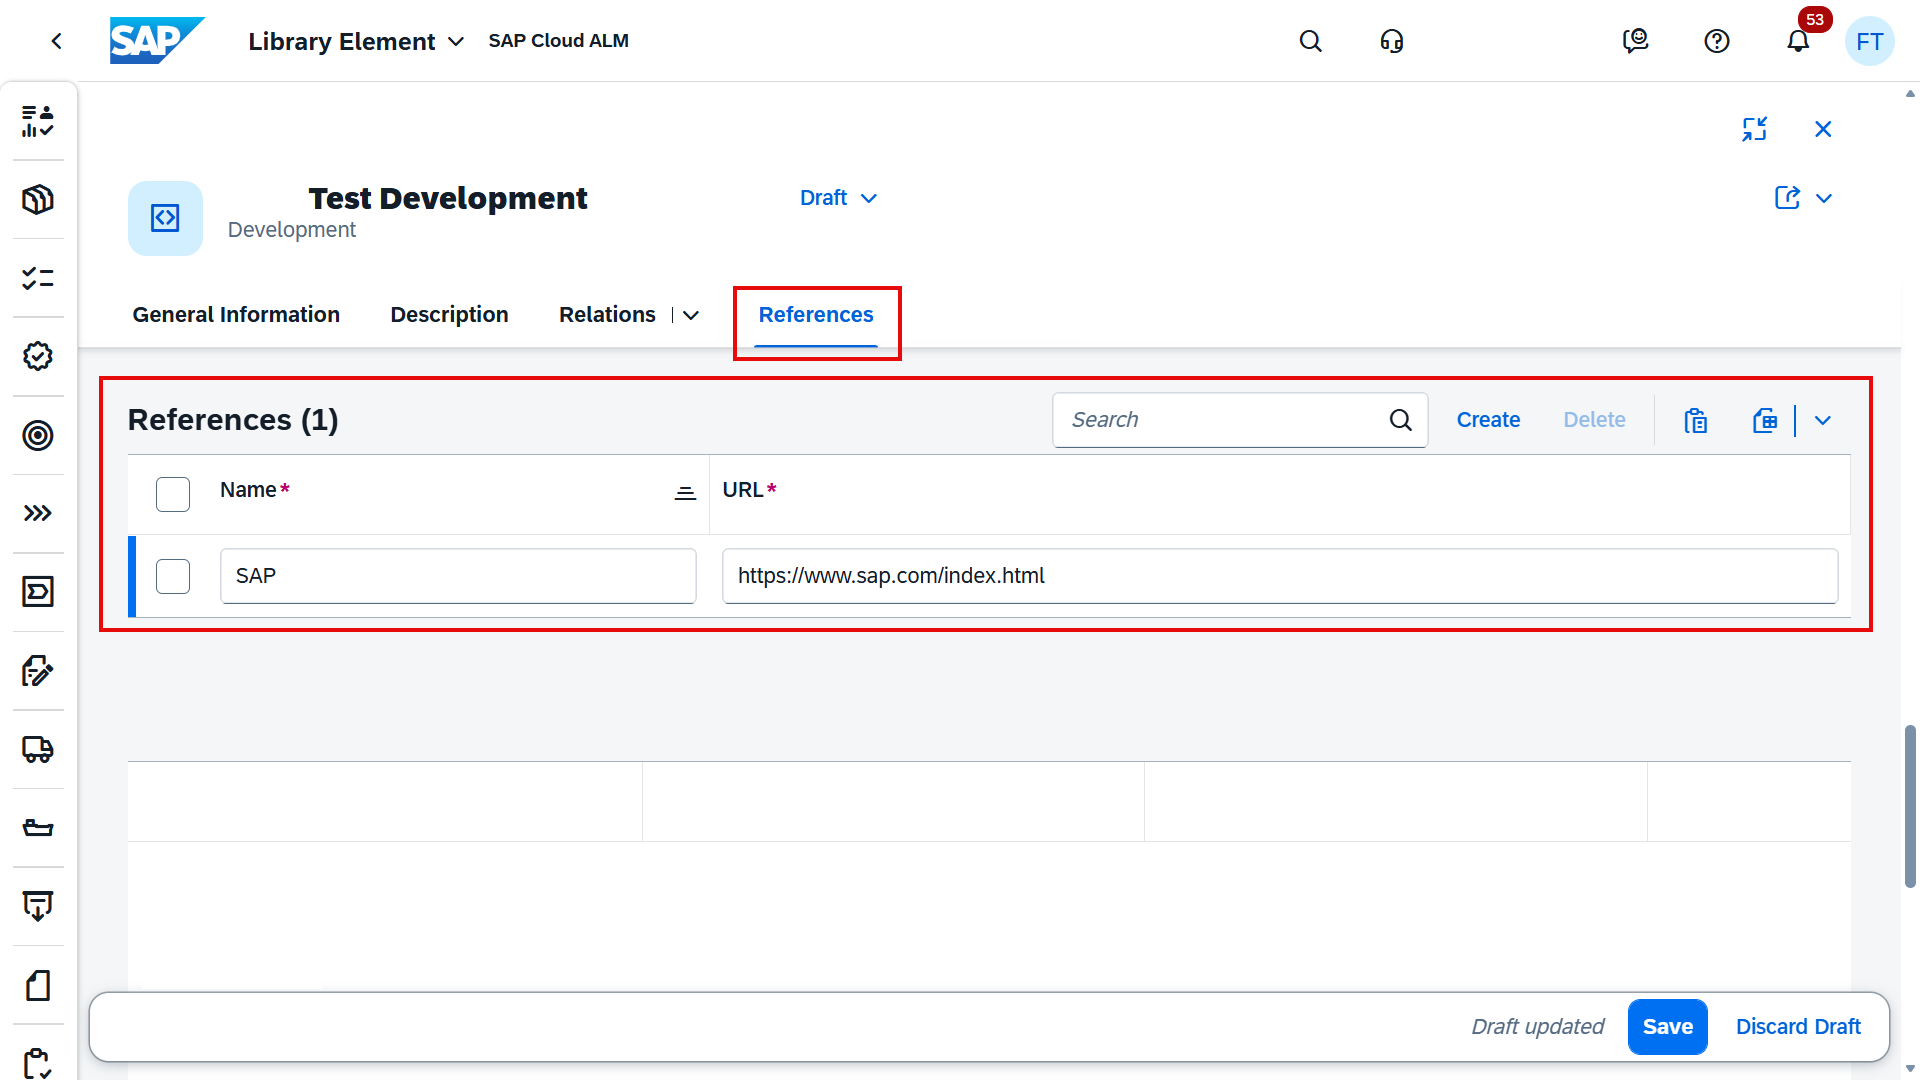
Task: Open the target circles sidebar icon
Action: click(x=38, y=435)
